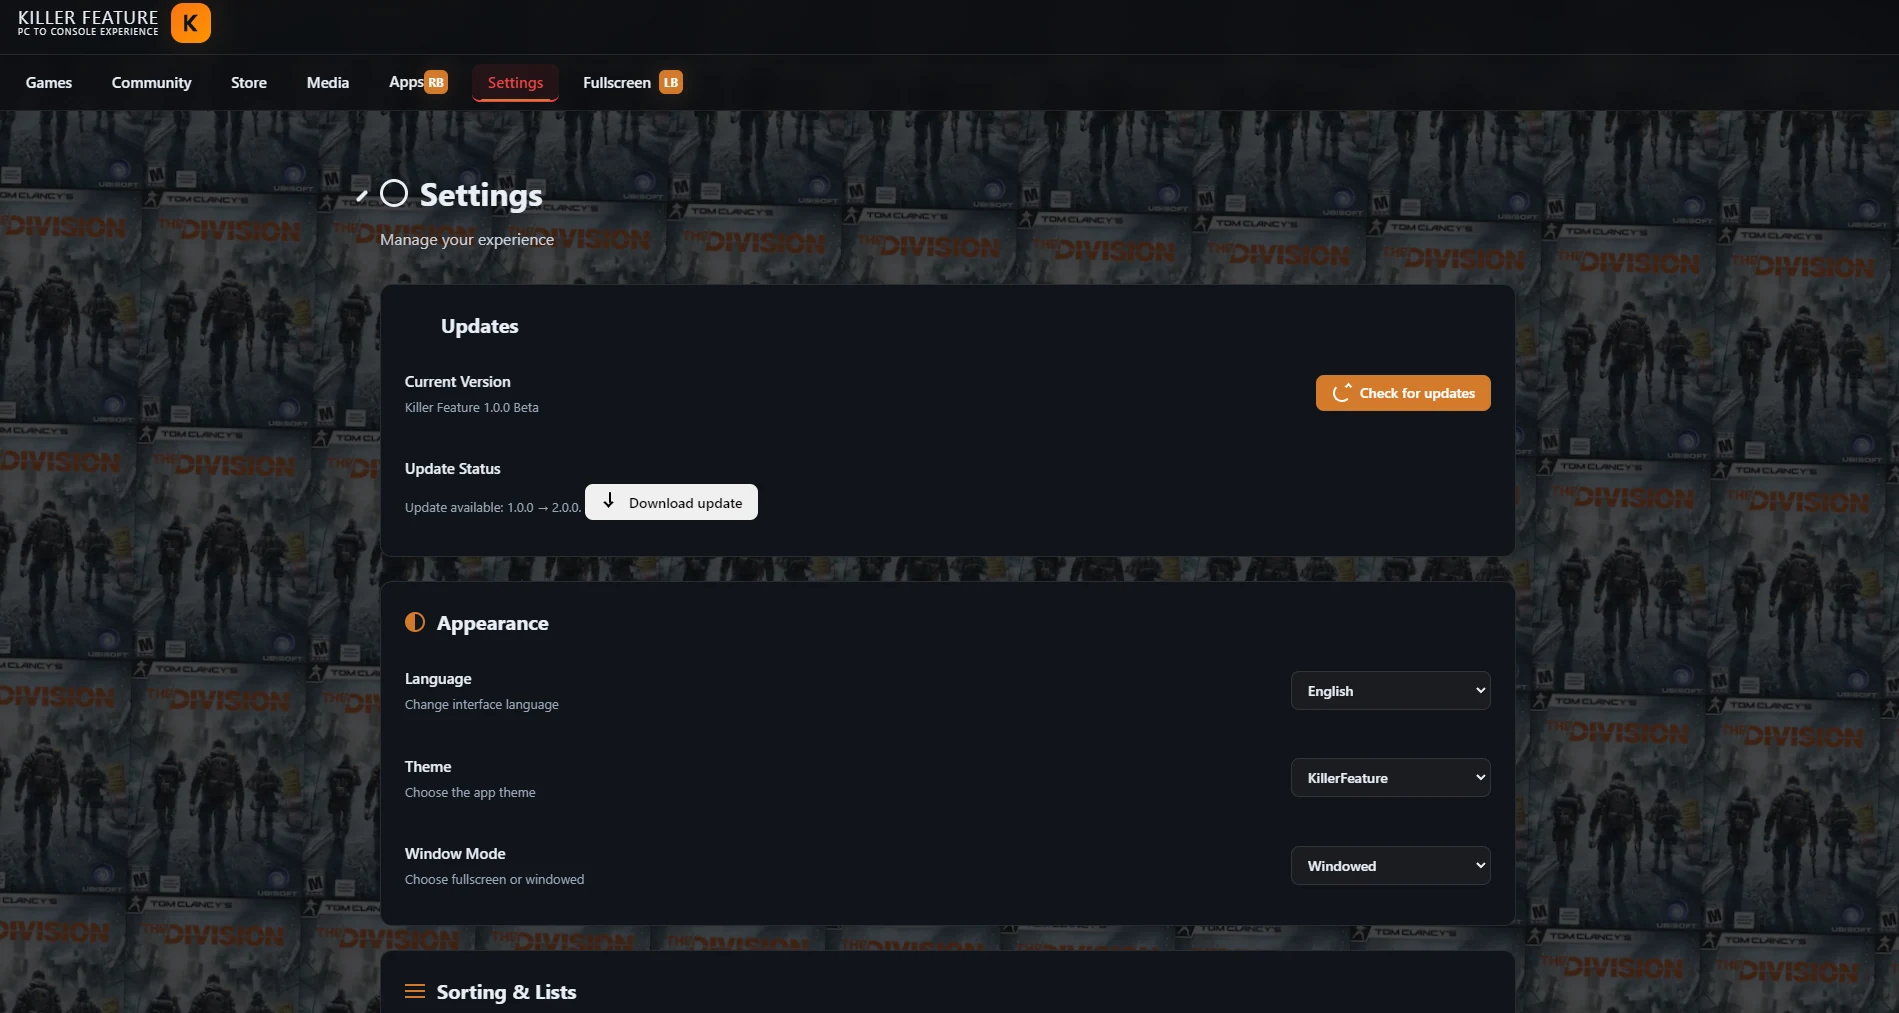Switch to the Media tab
The width and height of the screenshot is (1899, 1013).
pos(328,83)
